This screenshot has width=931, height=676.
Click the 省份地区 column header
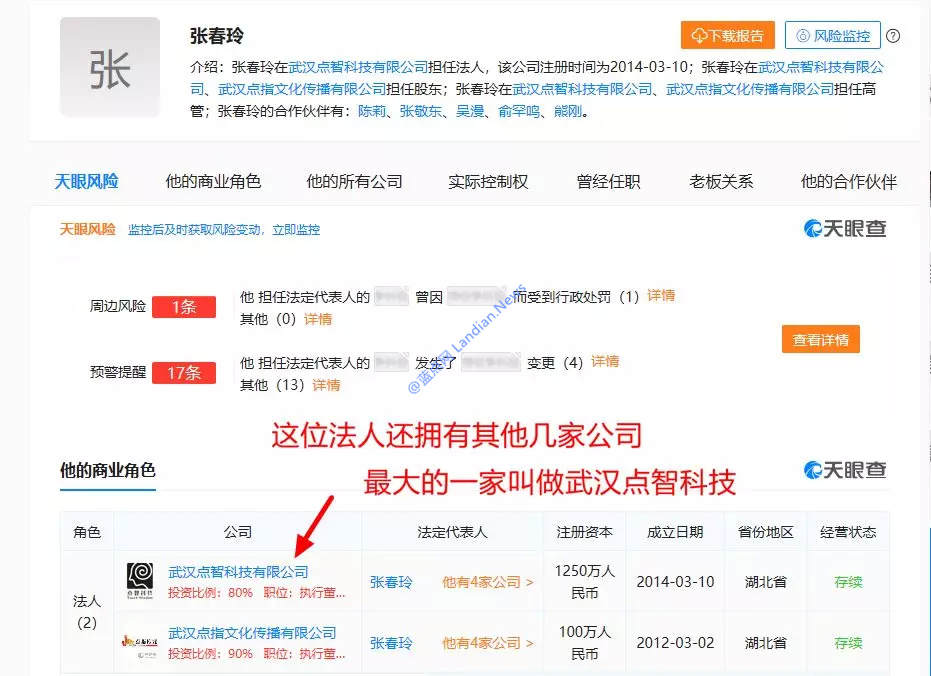[x=766, y=532]
